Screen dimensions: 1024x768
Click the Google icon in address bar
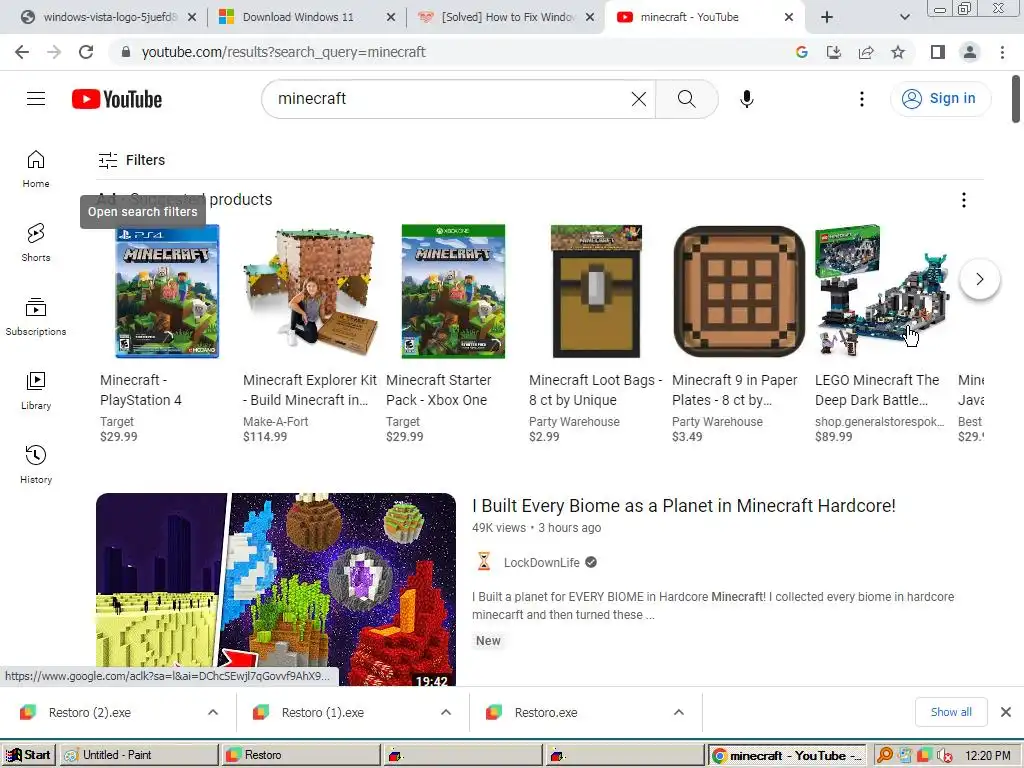801,52
